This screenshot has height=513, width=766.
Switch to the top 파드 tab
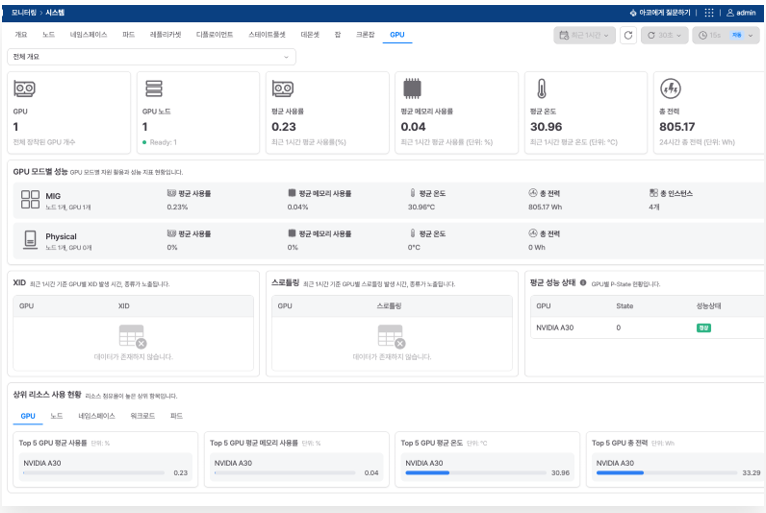128,35
